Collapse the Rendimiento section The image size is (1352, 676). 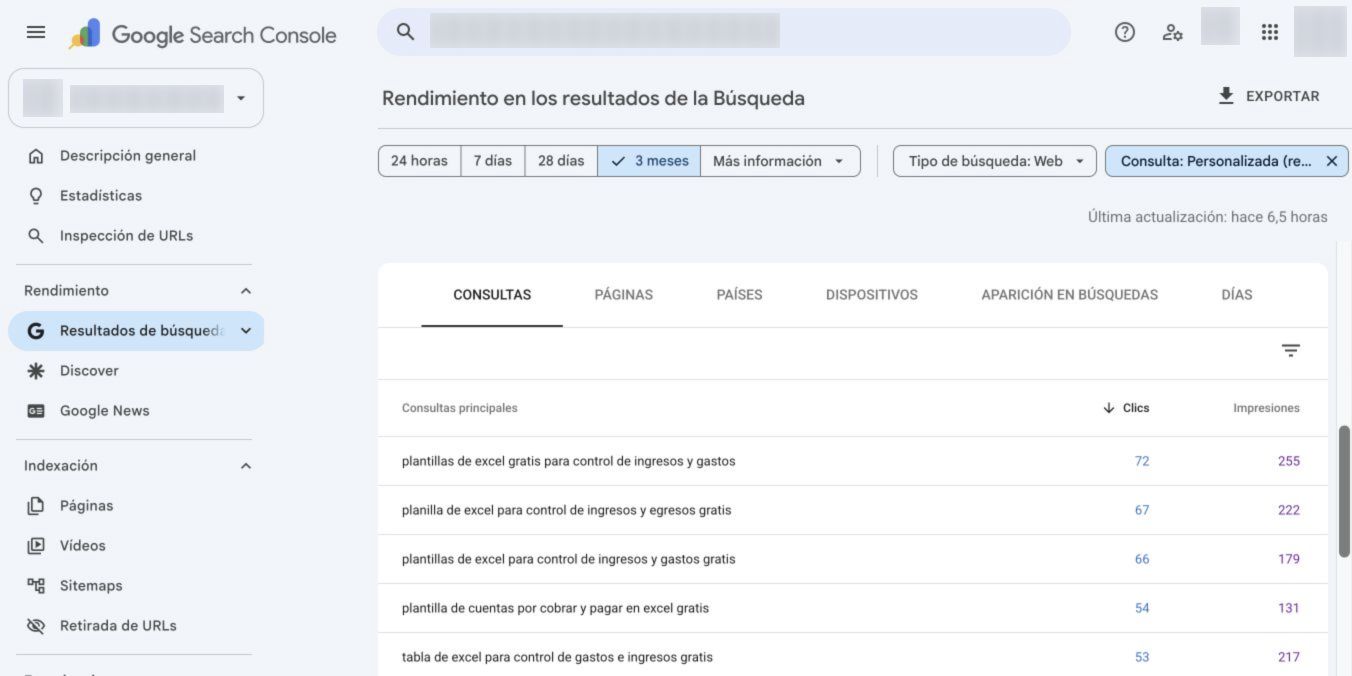click(246, 291)
